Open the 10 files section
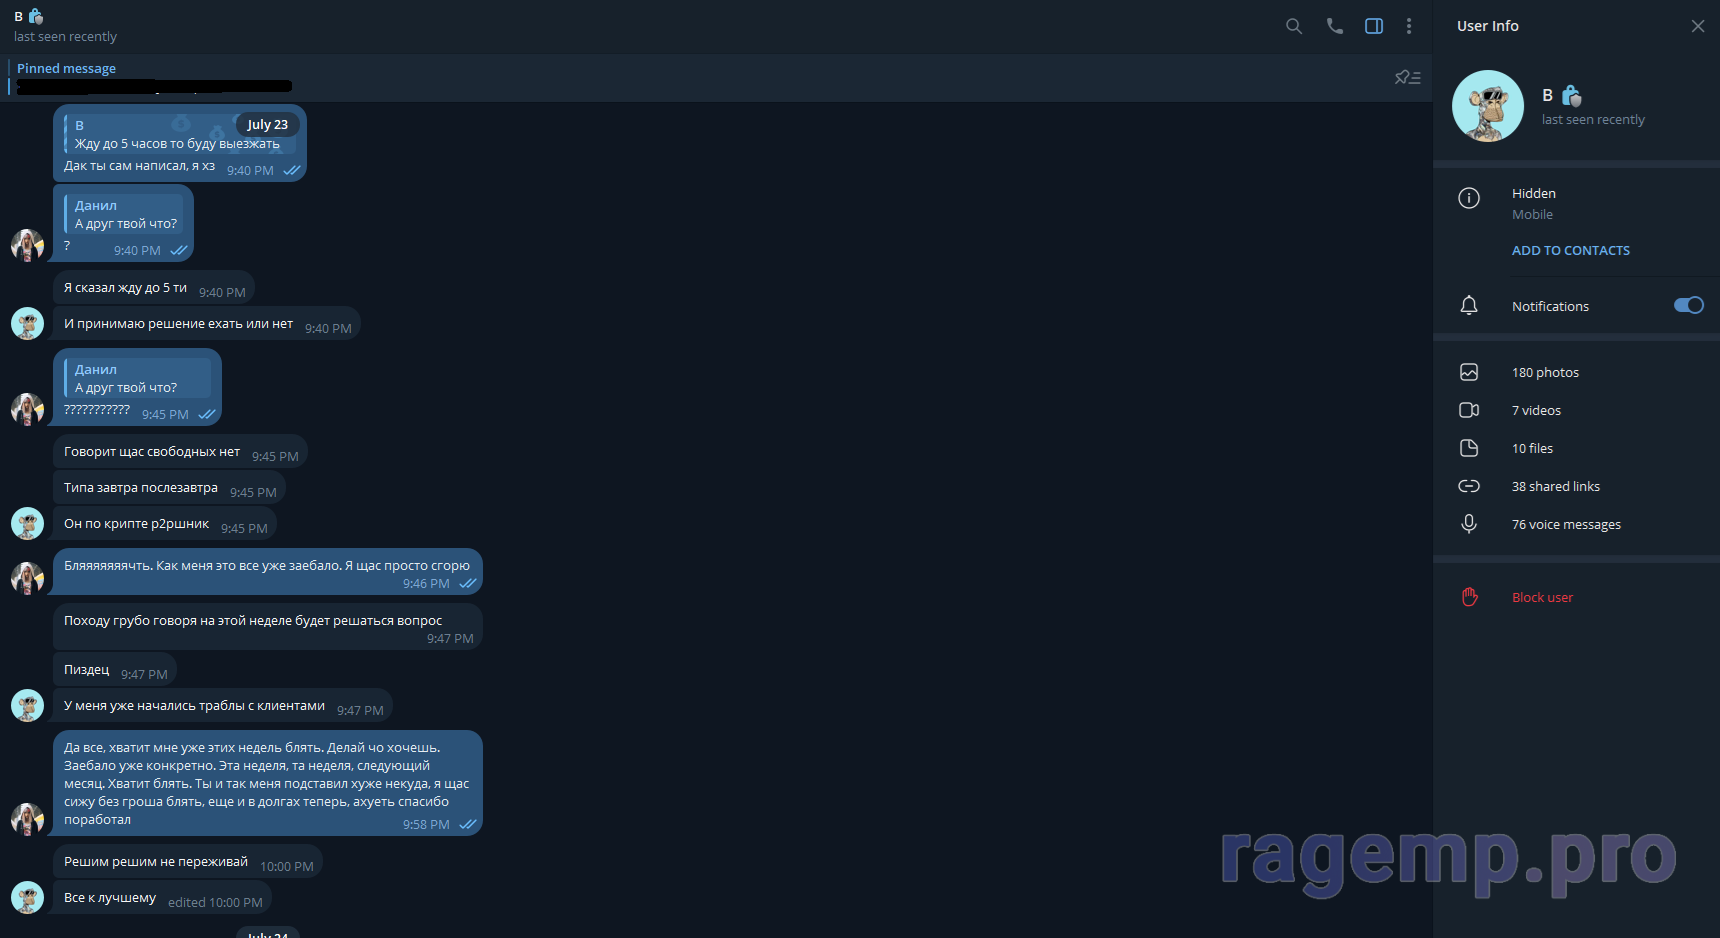The width and height of the screenshot is (1720, 938). (1532, 448)
